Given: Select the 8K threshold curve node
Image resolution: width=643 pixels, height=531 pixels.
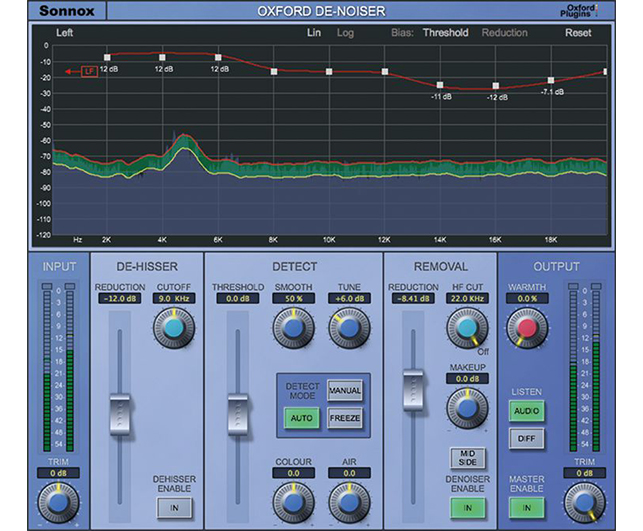Looking at the screenshot, I should (x=274, y=72).
